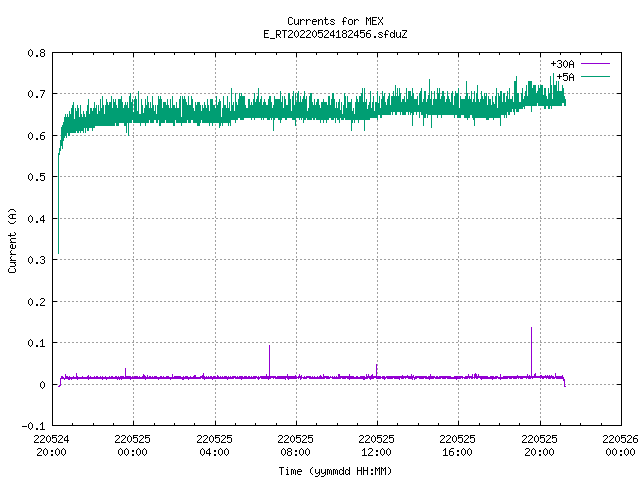Click the "Current (A)" y-axis label
Image resolution: width=640 pixels, height=480 pixels.
click(x=12, y=240)
